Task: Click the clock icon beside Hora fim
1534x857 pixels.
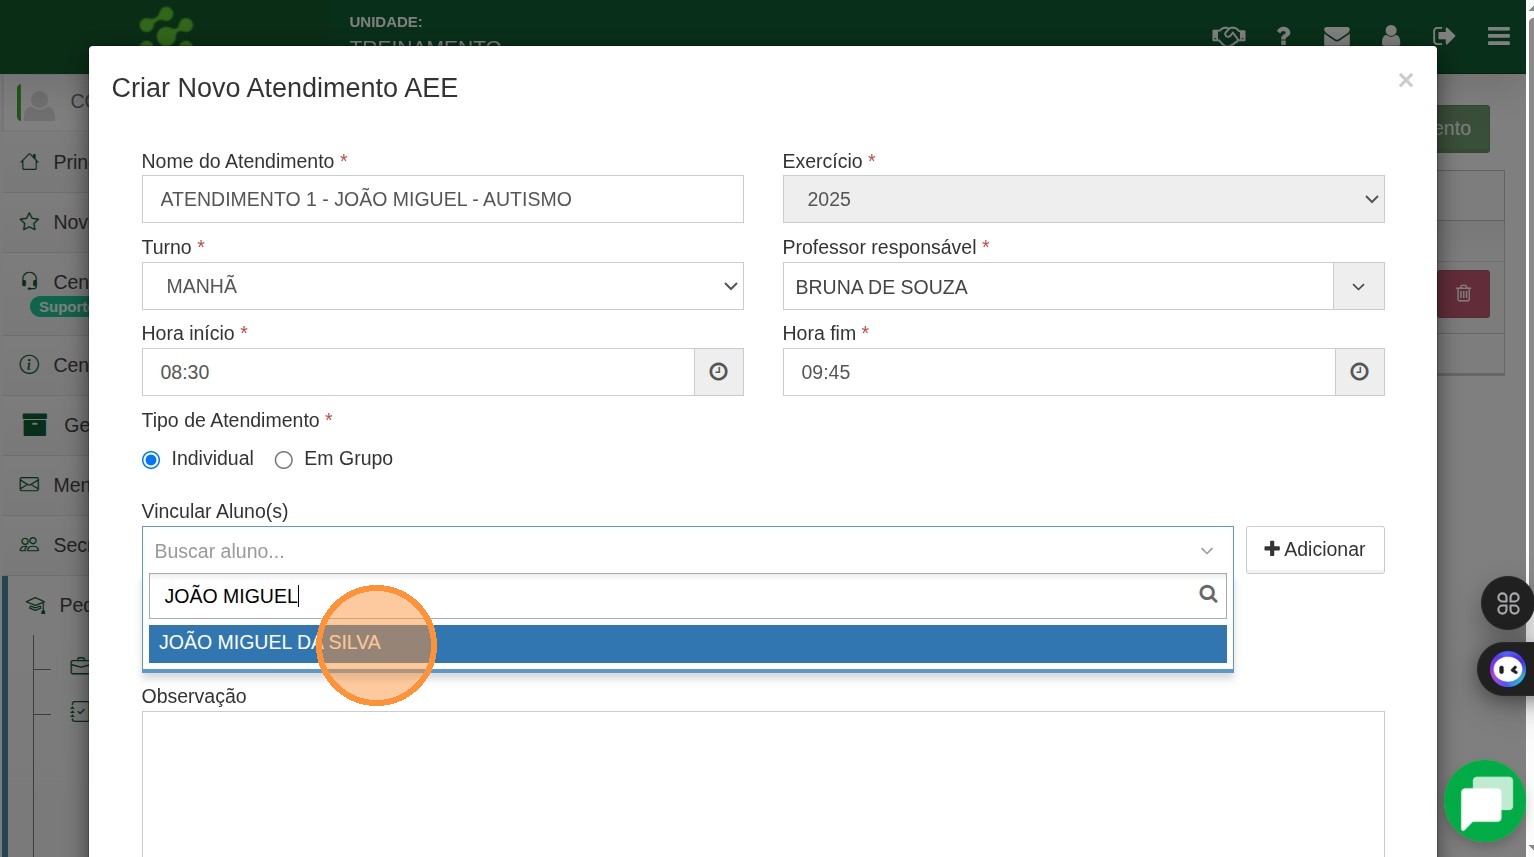Action: 1360,372
